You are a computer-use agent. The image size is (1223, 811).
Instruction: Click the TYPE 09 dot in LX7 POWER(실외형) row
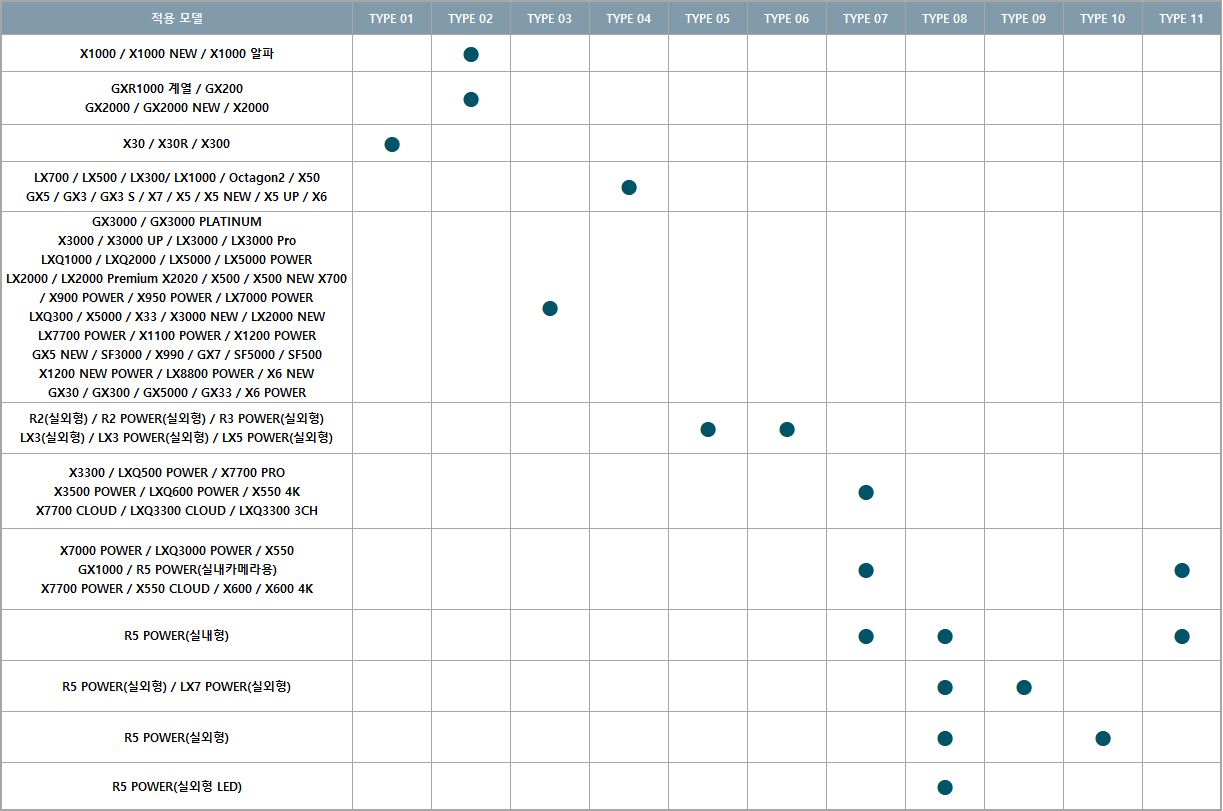click(1024, 687)
